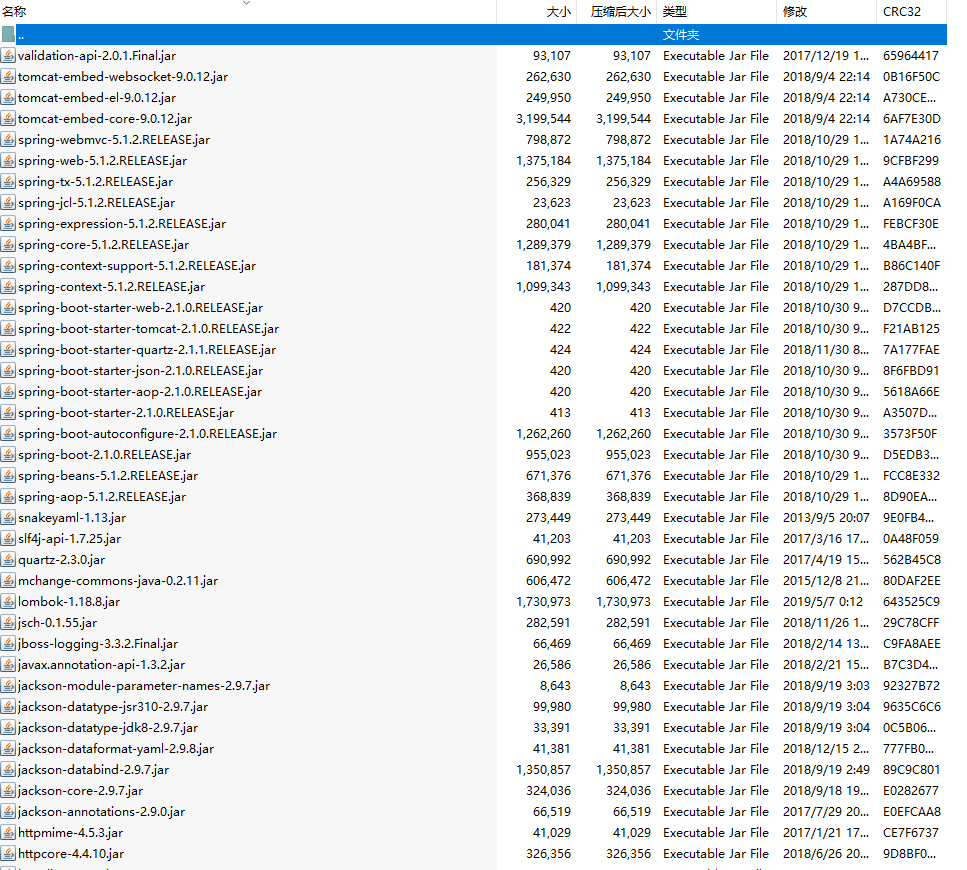The height and width of the screenshot is (870, 967).
Task: Click the icon of mchange-commons-java-0.2.11.jar
Action: coord(8,580)
